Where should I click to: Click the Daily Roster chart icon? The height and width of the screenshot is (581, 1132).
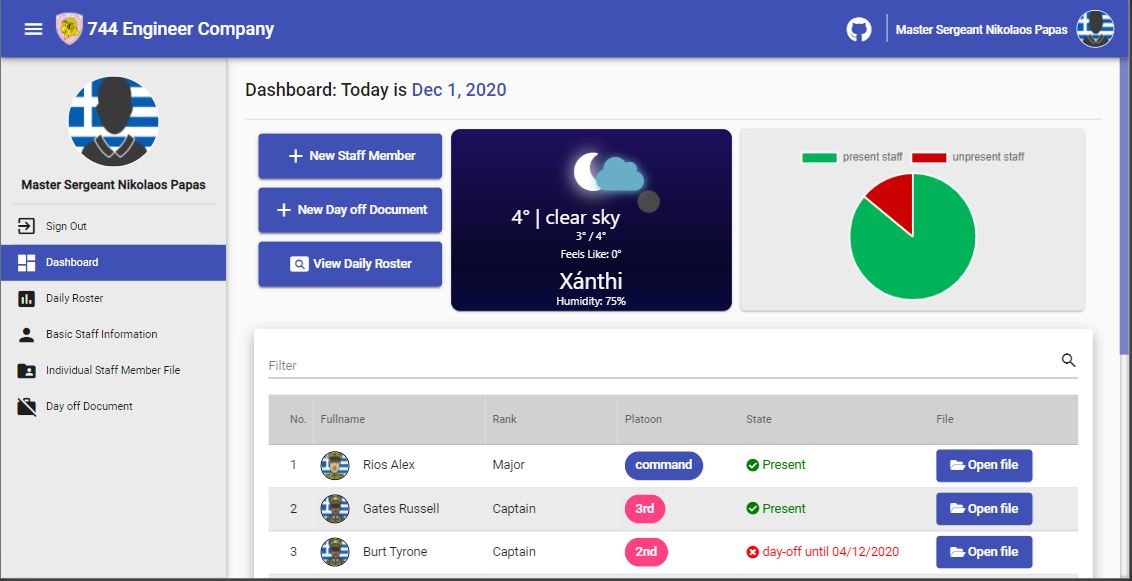point(26,299)
